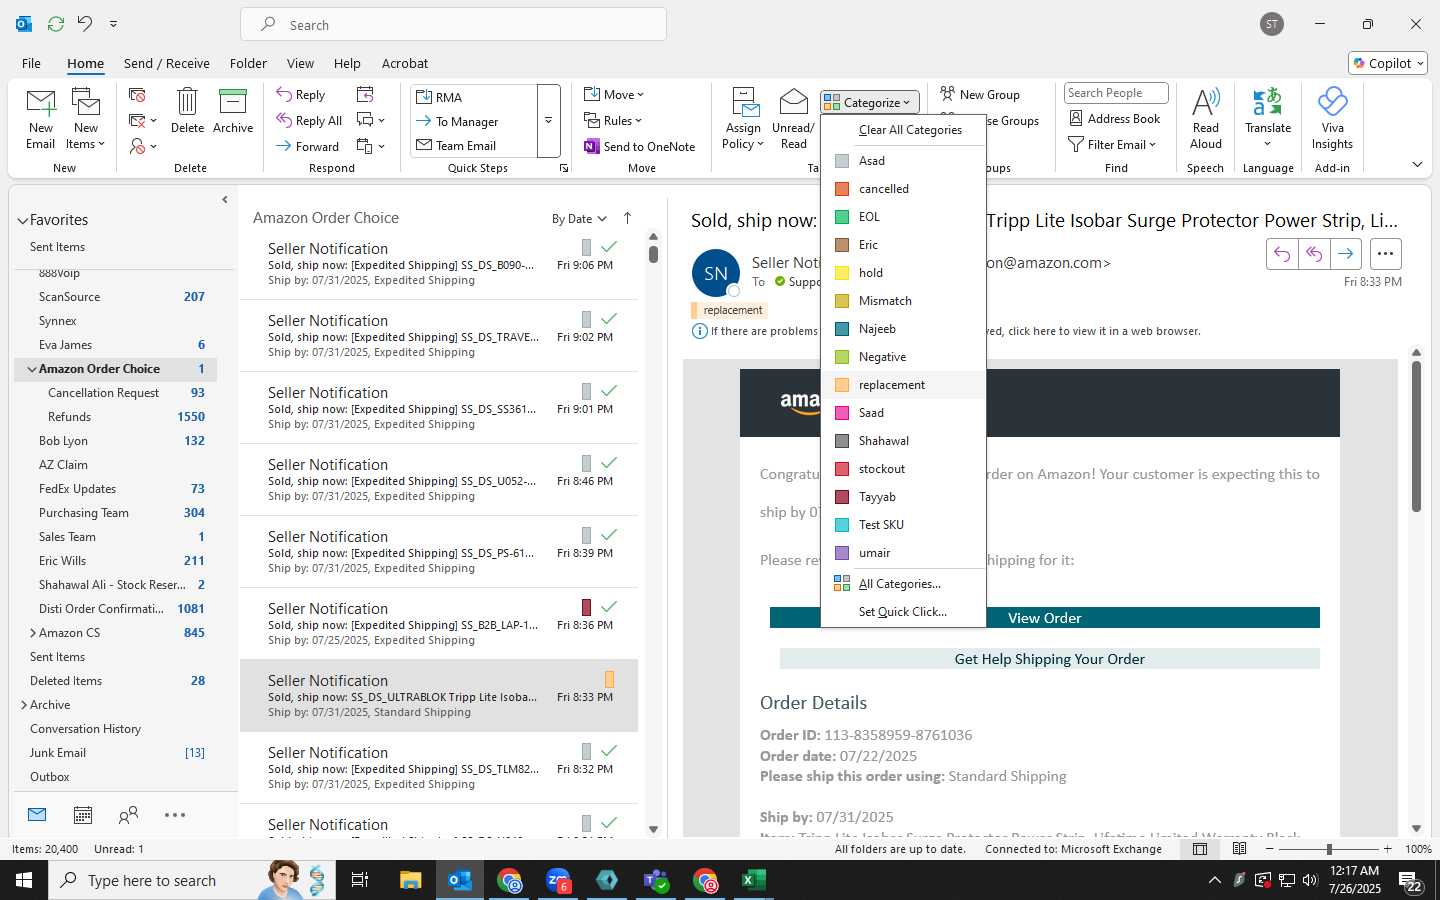Click Reply All in ribbon

[x=310, y=121]
